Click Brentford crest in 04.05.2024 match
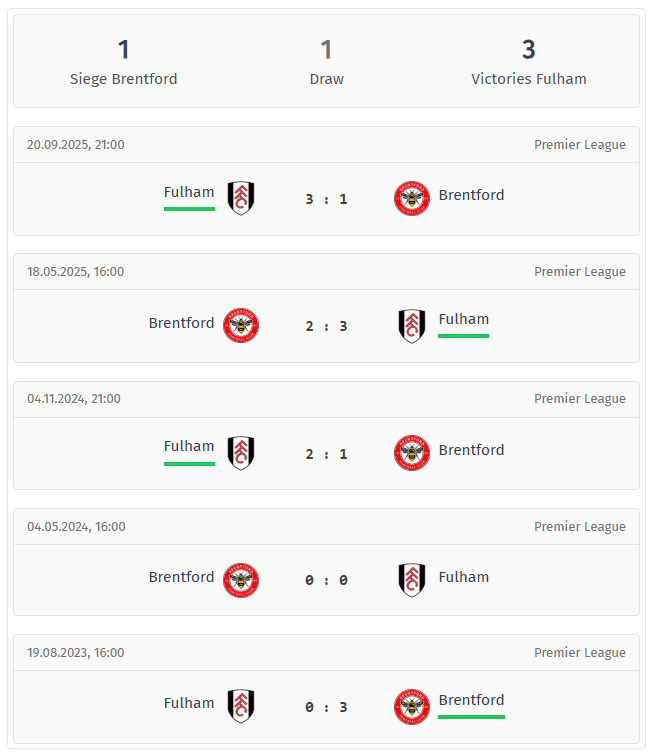Image resolution: width=651 pixels, height=755 pixels. 240,579
